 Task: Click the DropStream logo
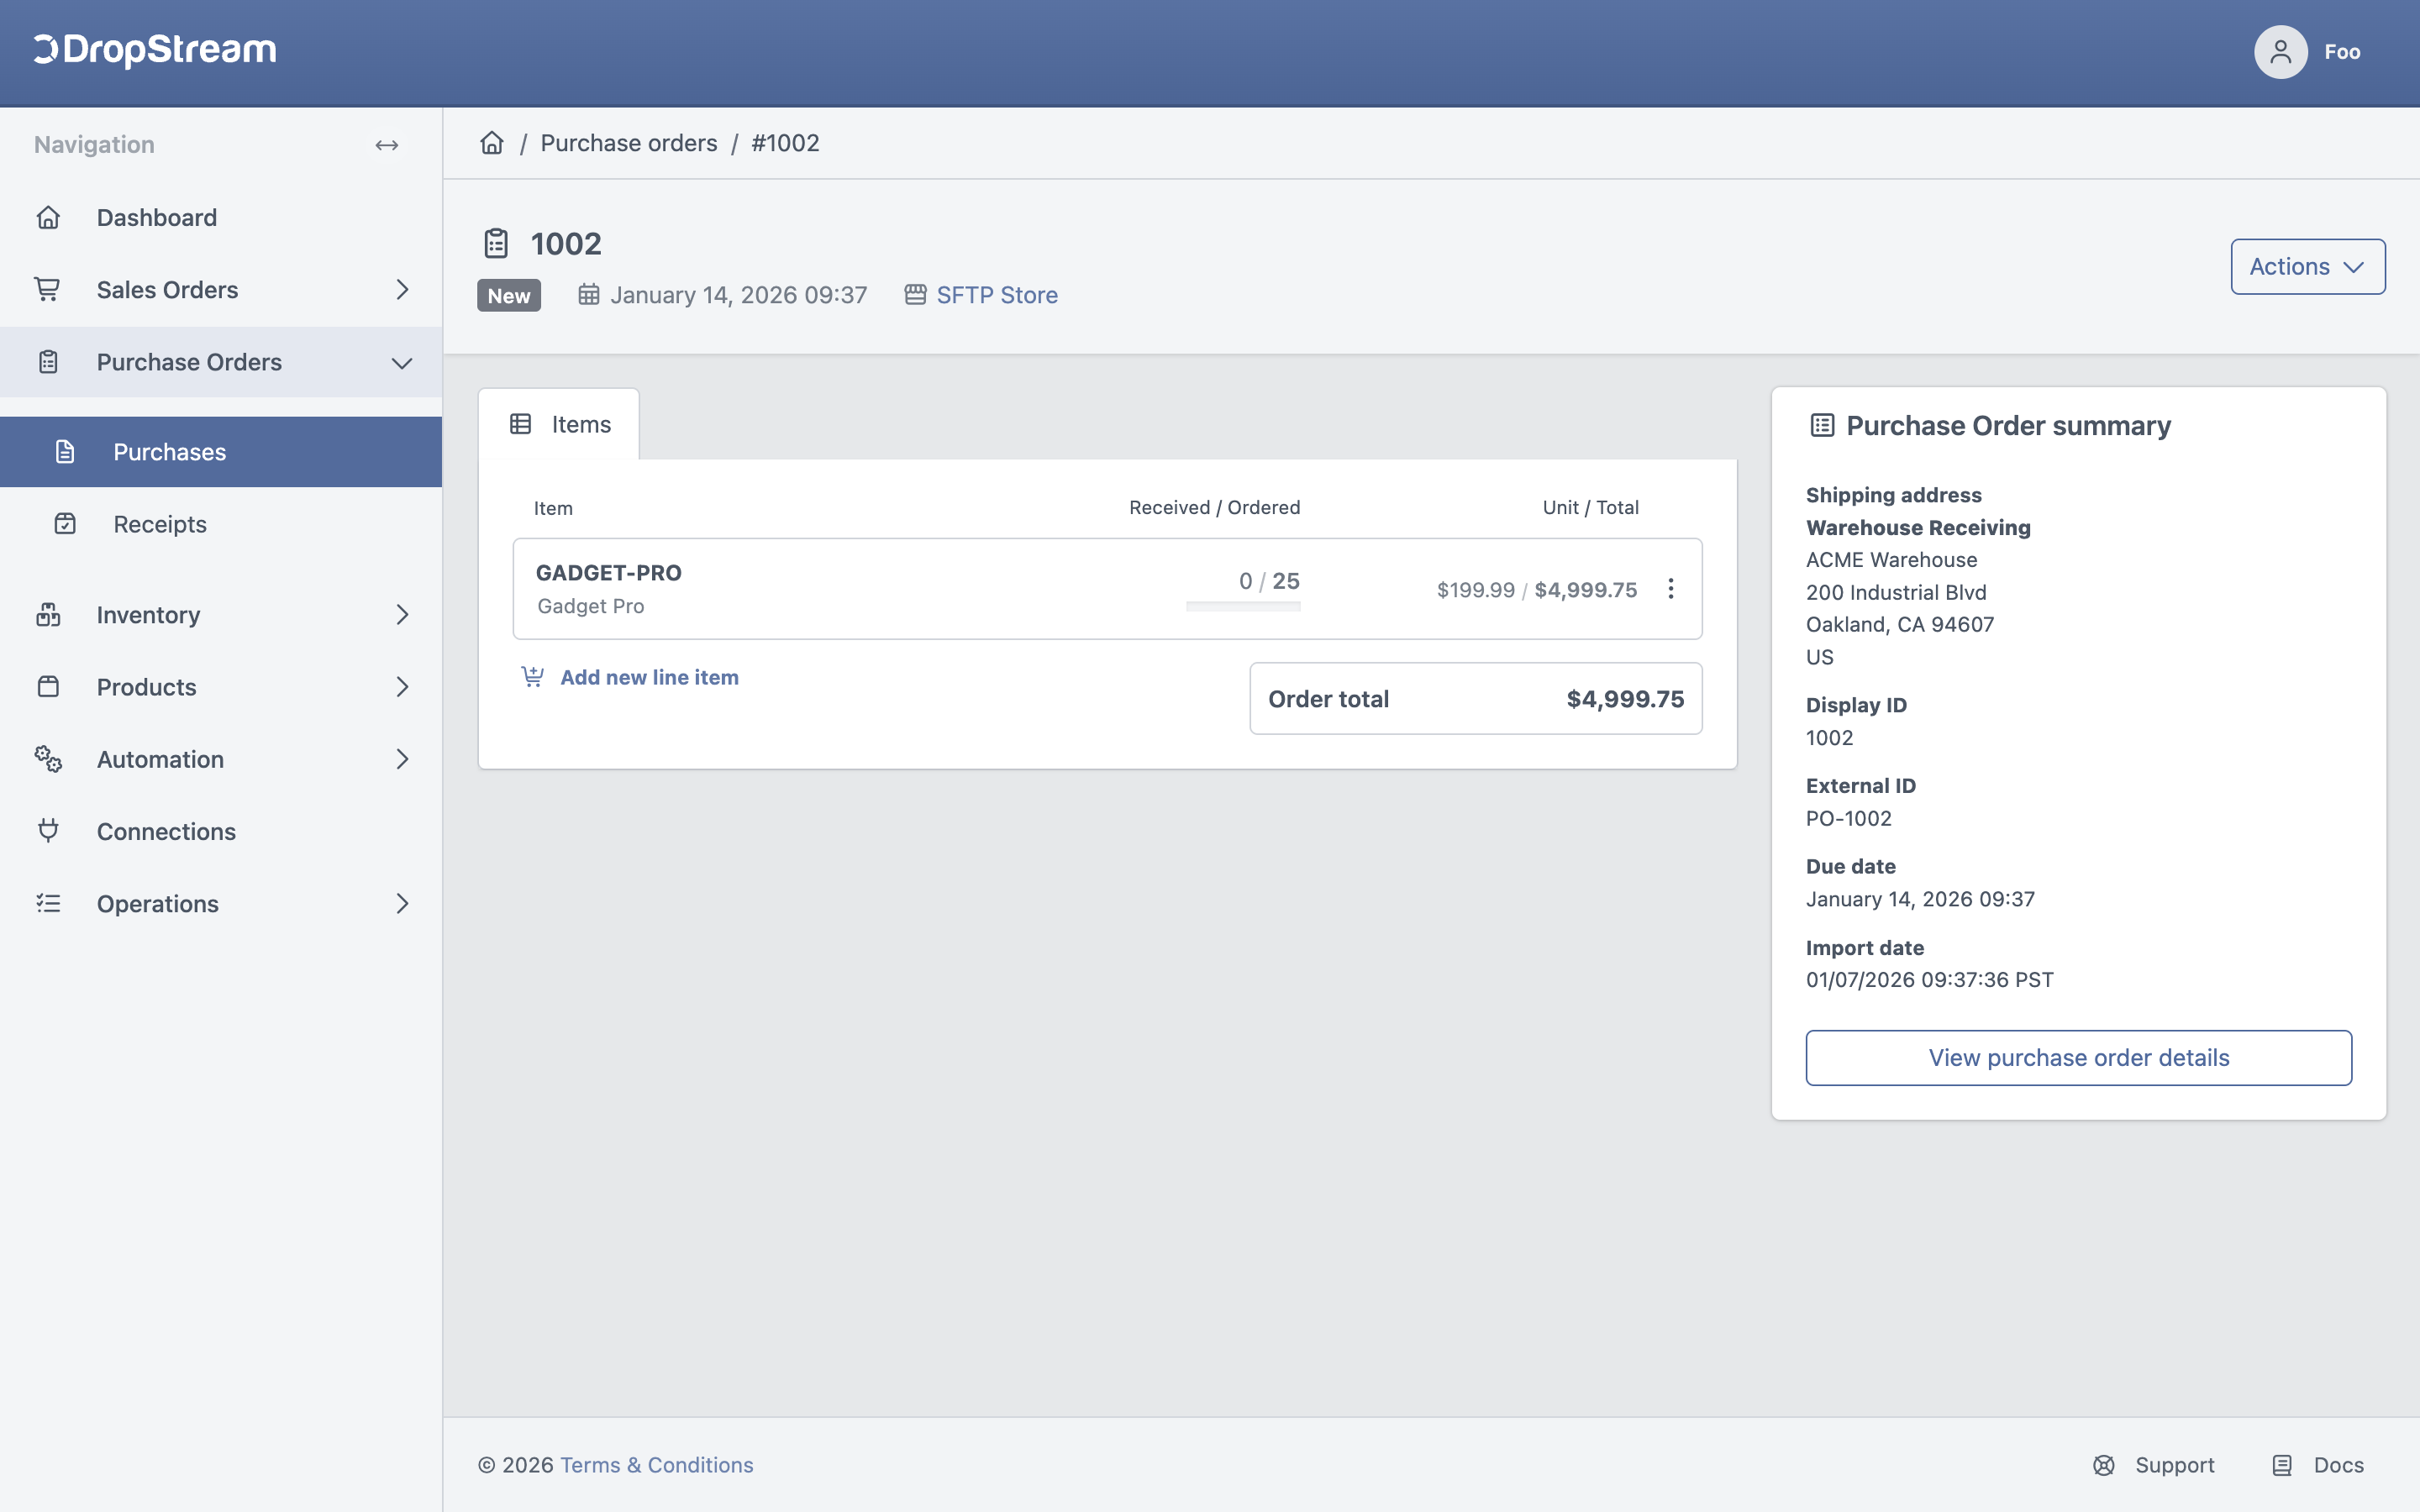click(x=155, y=50)
